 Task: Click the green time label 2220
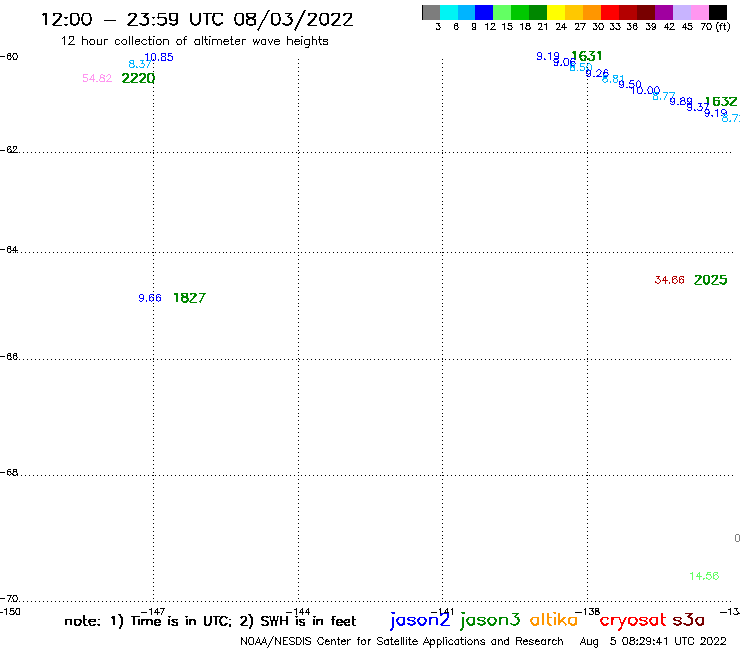(138, 78)
